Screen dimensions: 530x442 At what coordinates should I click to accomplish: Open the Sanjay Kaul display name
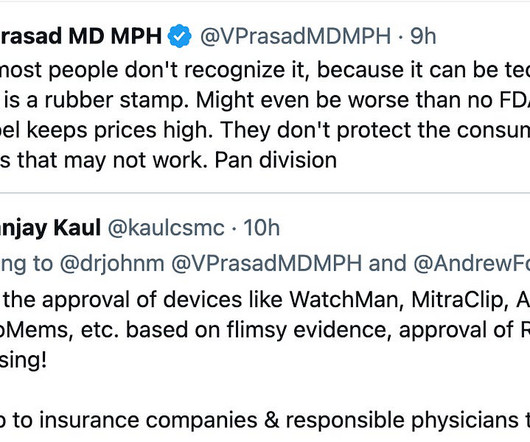point(50,228)
